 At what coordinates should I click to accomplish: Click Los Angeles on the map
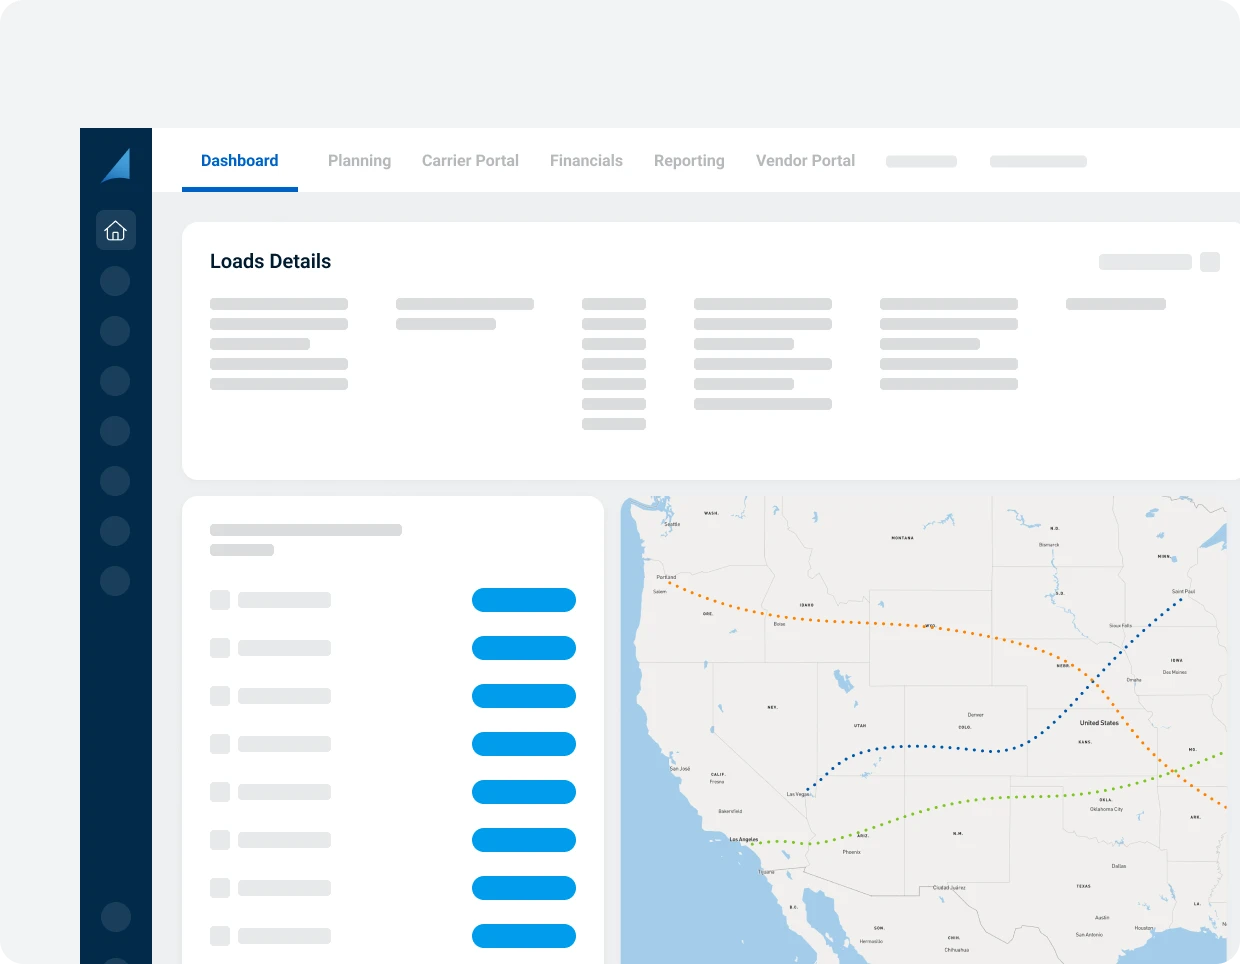click(x=745, y=840)
